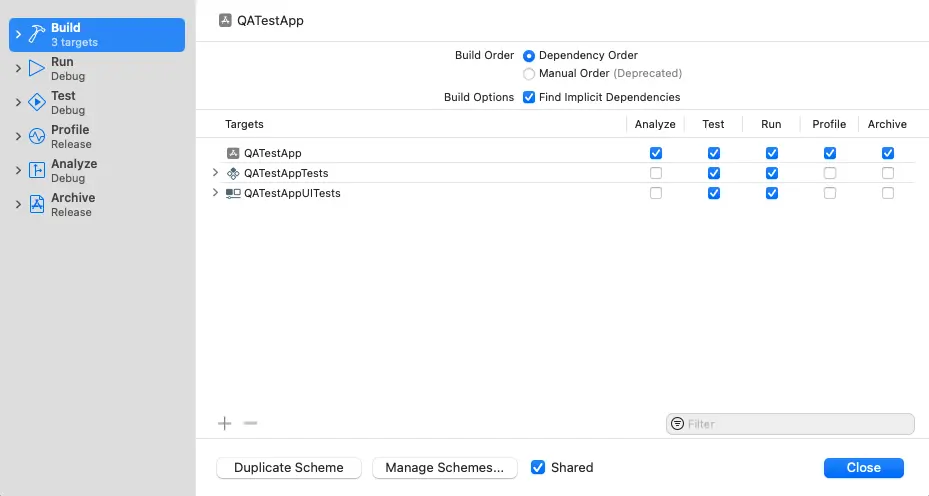Click the minus icon to remove target
The width and height of the screenshot is (929, 496).
point(251,423)
